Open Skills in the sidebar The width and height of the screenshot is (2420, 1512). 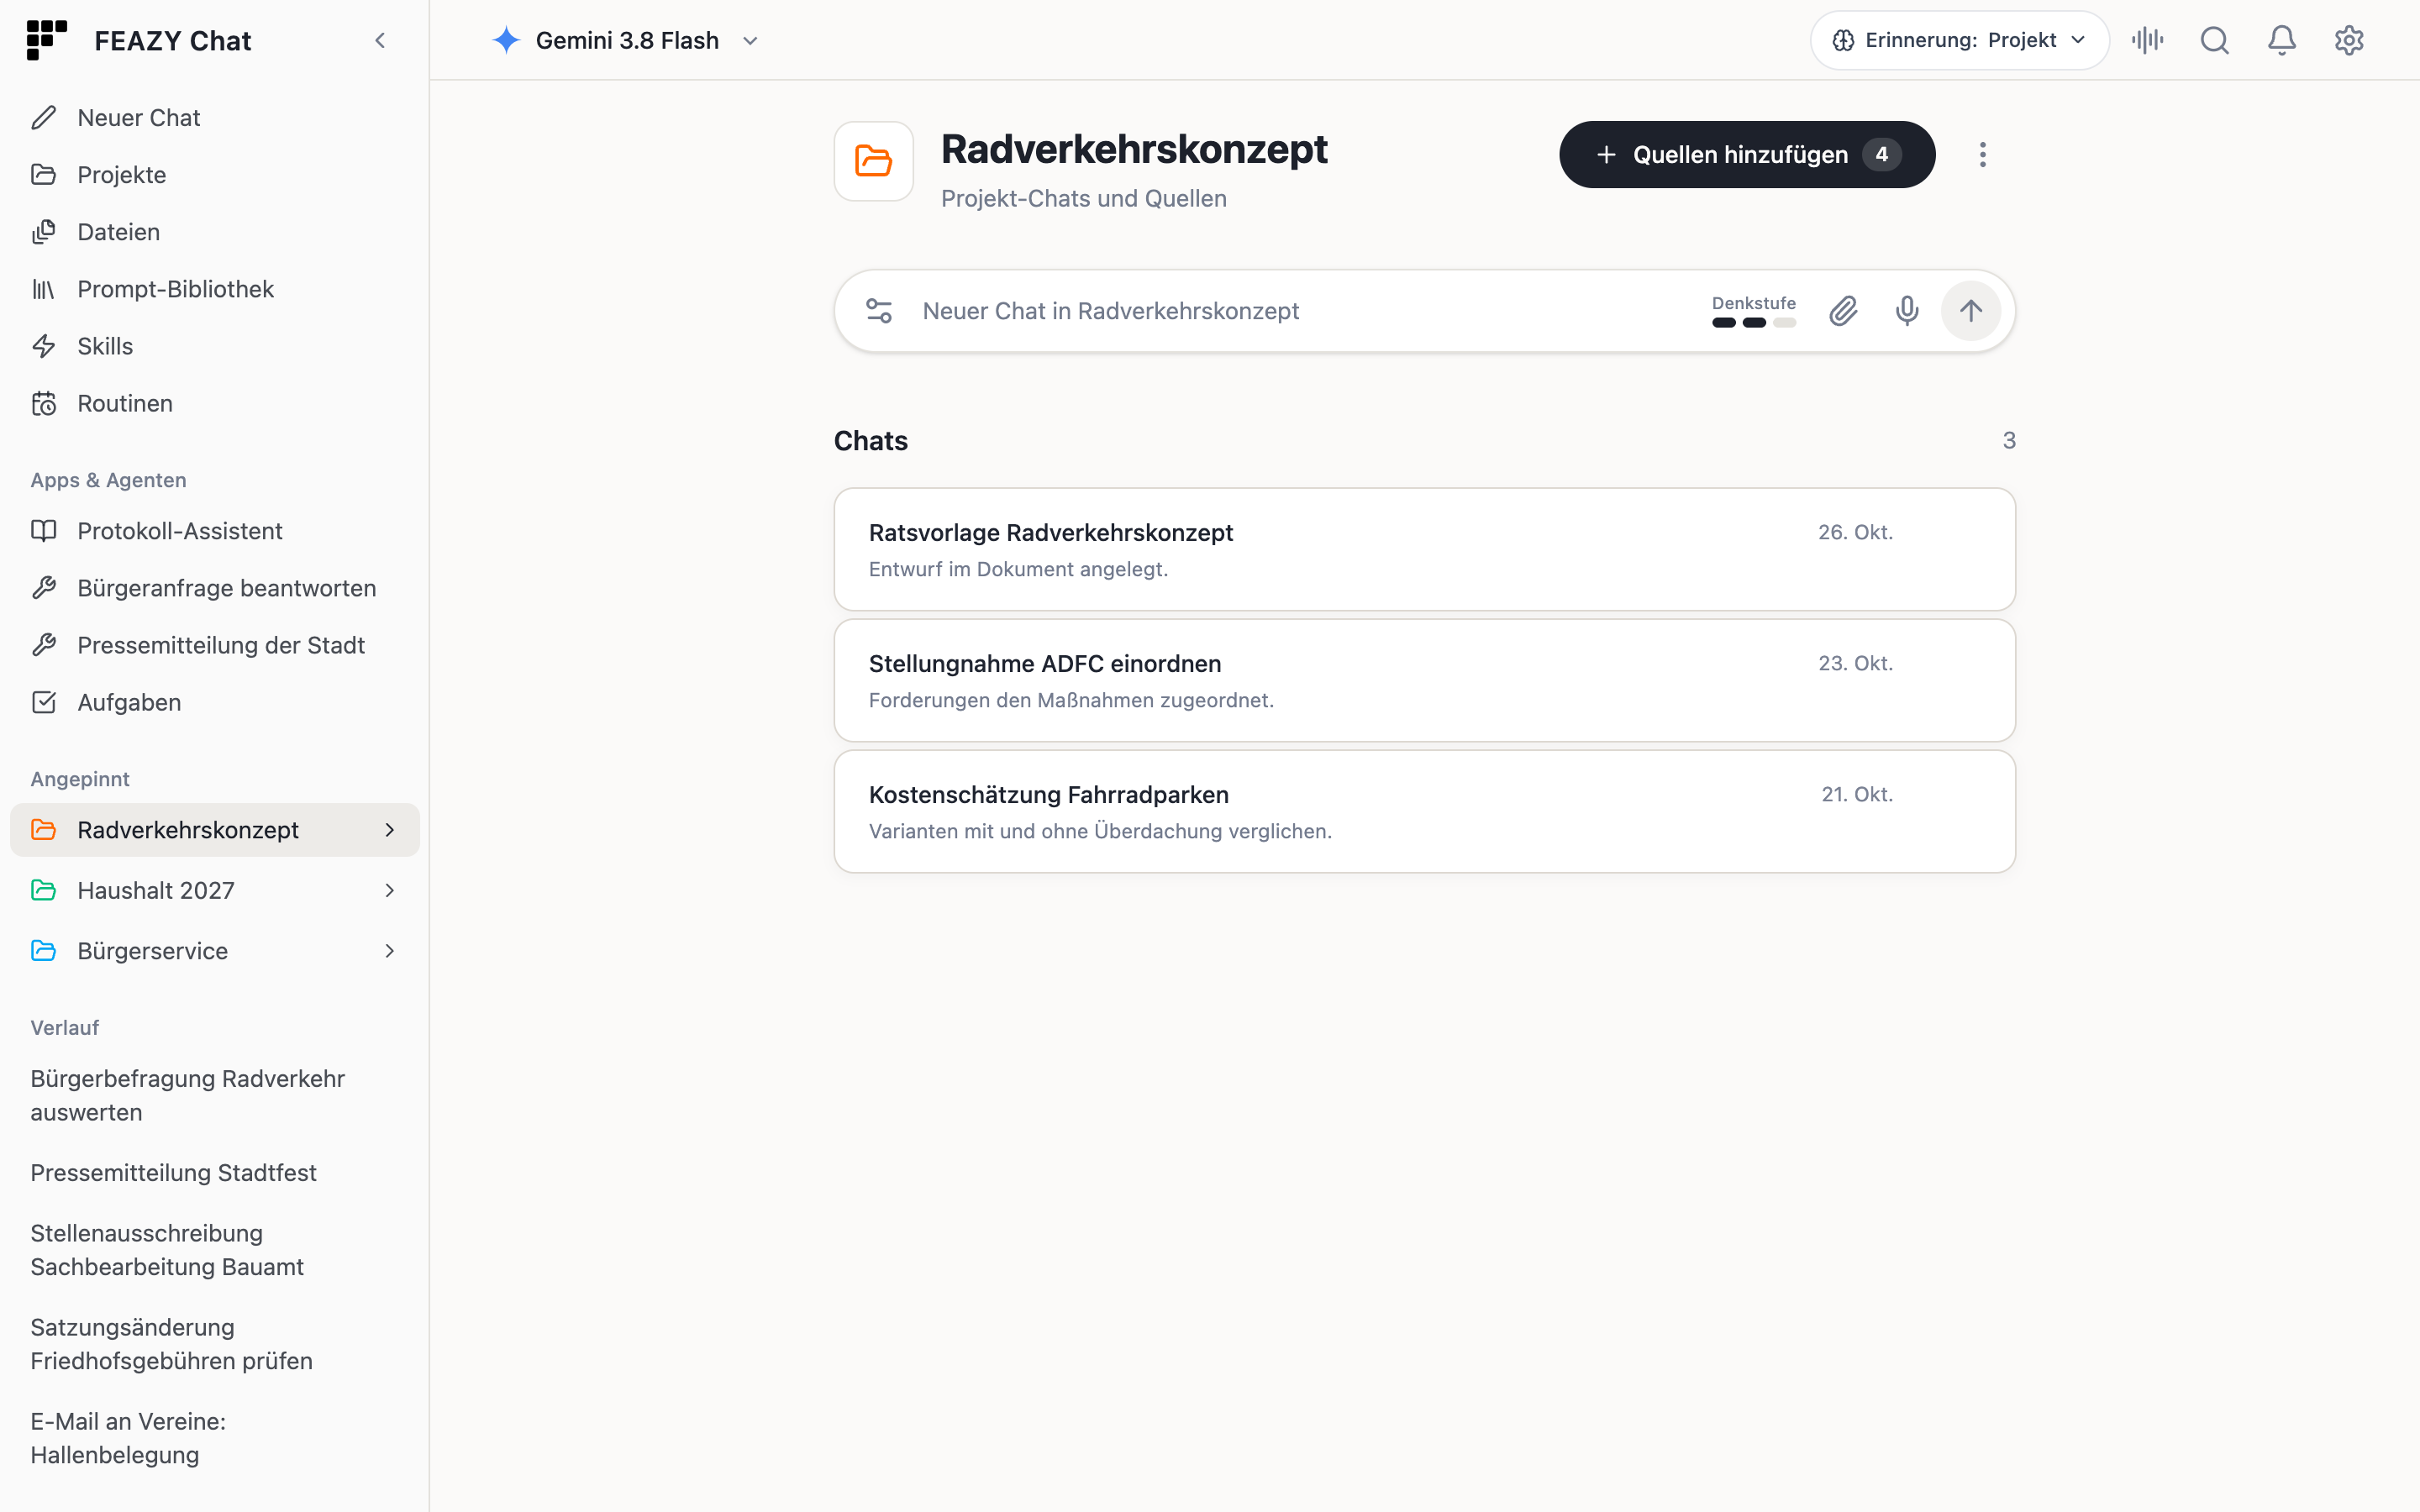[x=214, y=346]
